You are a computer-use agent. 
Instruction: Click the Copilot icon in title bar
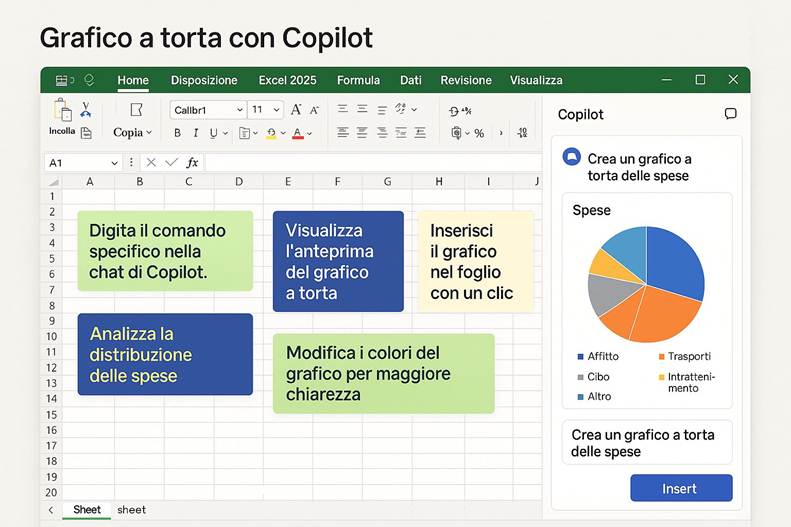point(89,80)
